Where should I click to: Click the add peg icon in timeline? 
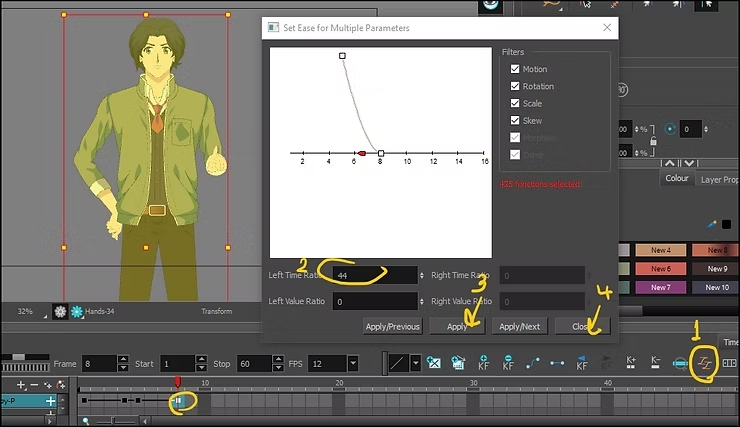tap(61, 385)
